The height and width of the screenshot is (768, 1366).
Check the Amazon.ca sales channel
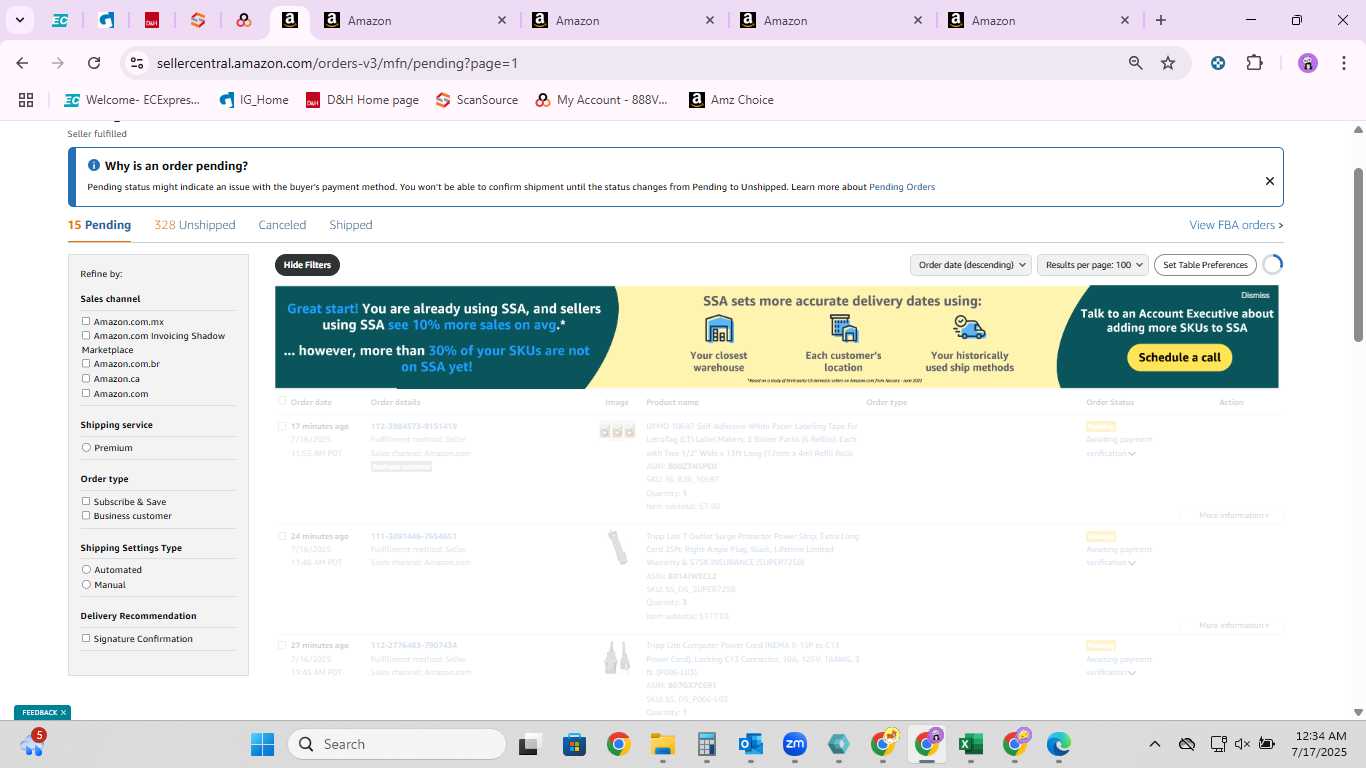pyautogui.click(x=86, y=378)
